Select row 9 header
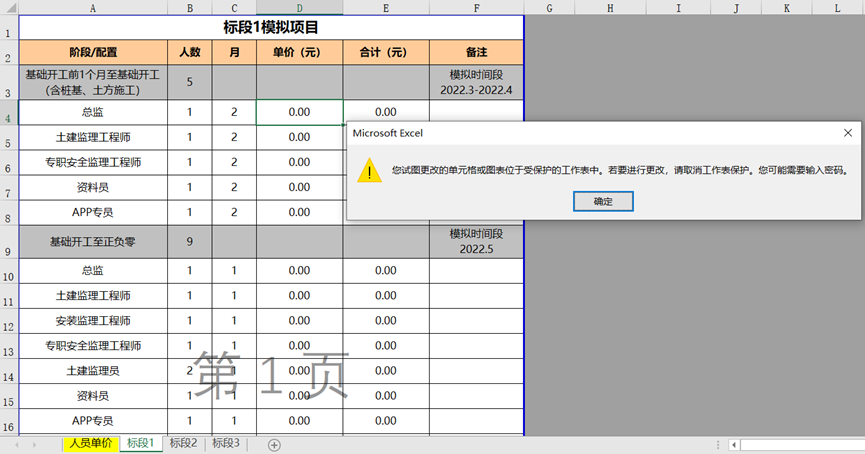The width and height of the screenshot is (865, 454). coord(9,242)
